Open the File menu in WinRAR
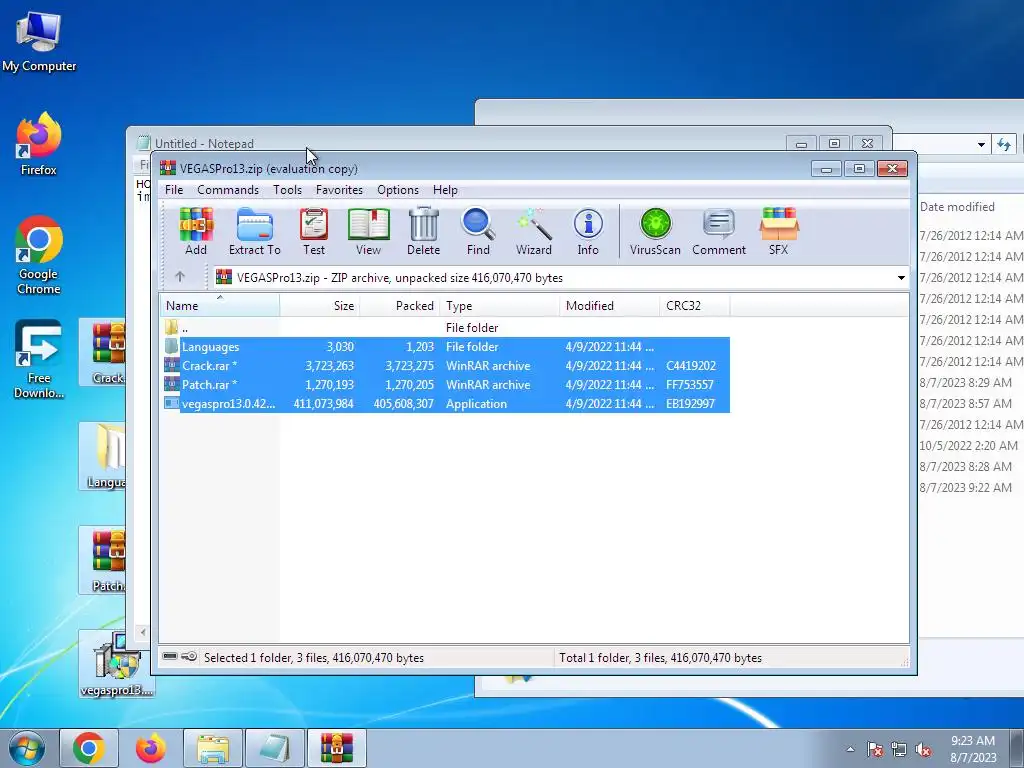 [x=174, y=190]
